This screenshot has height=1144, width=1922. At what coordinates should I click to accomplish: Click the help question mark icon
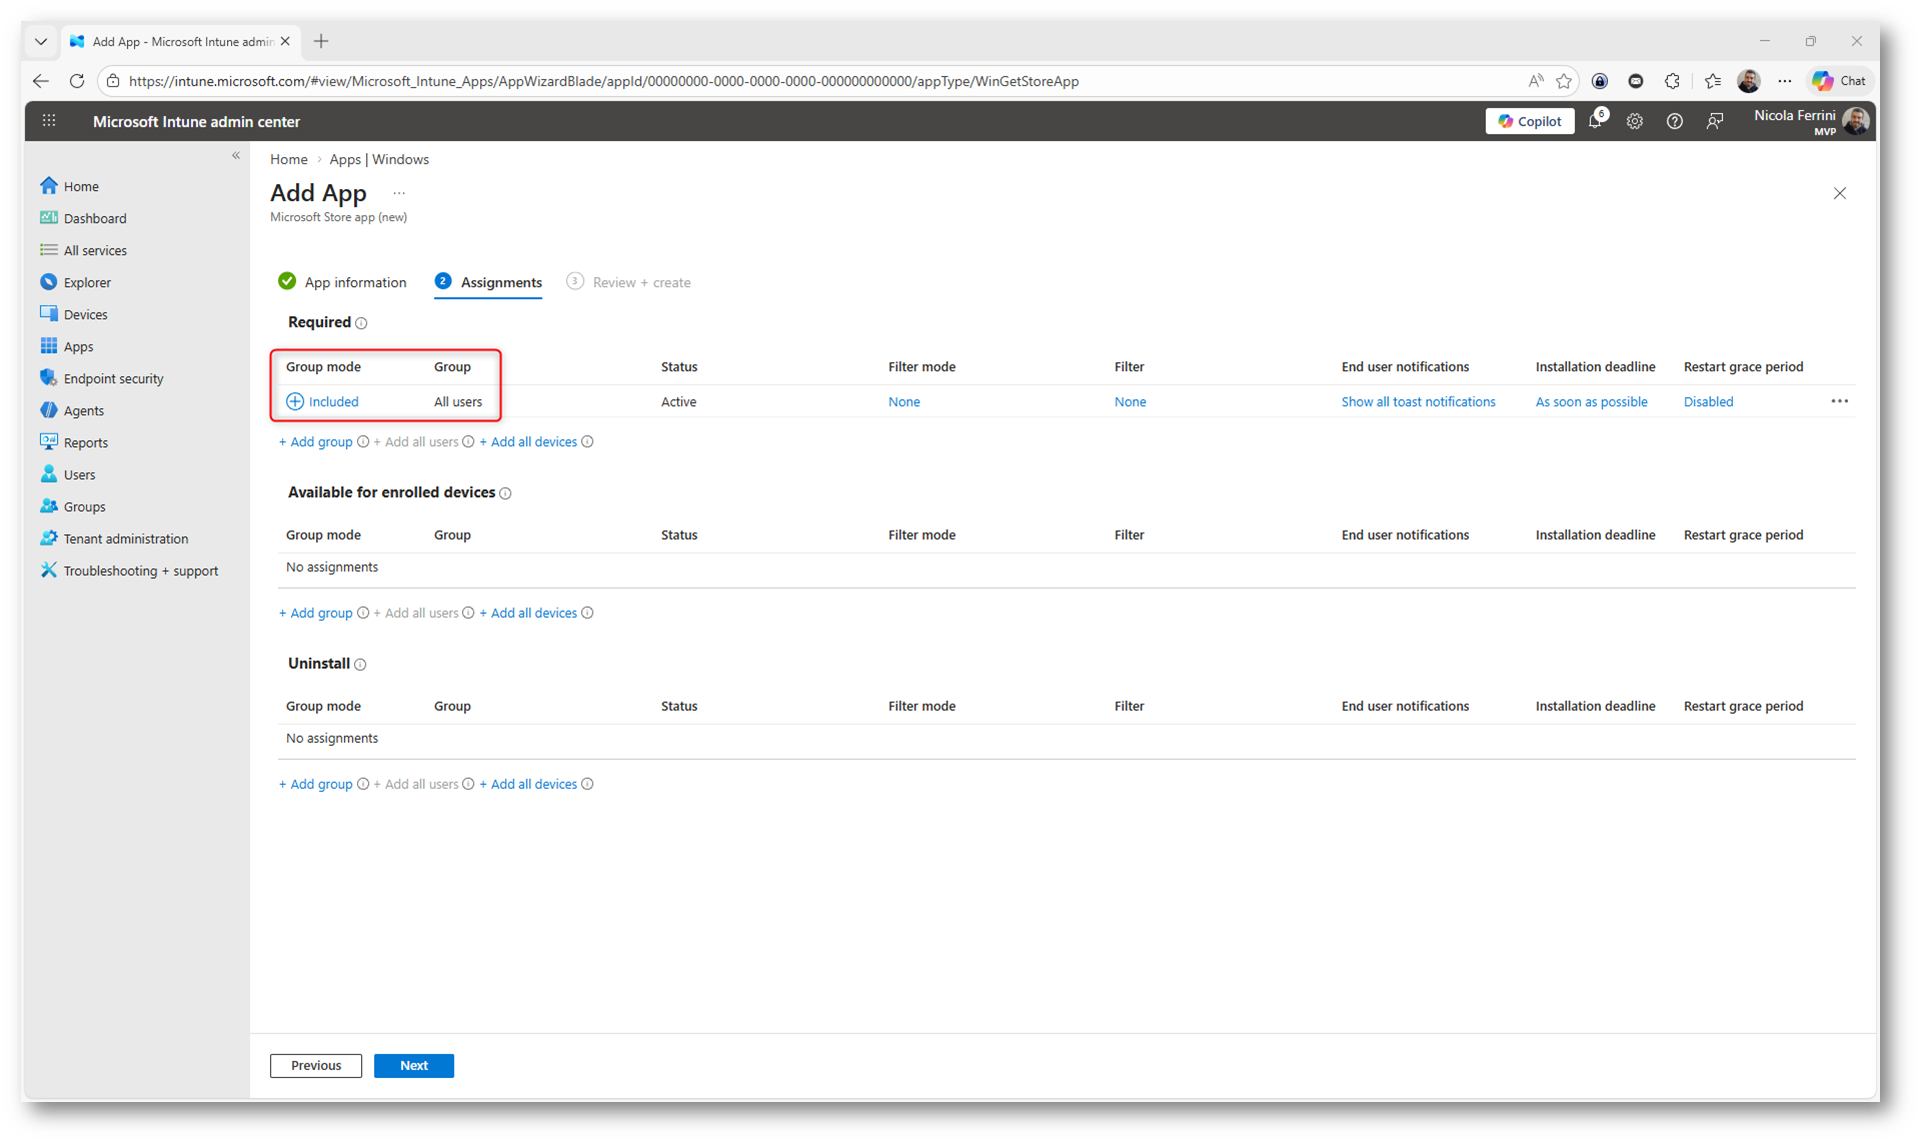[1674, 121]
